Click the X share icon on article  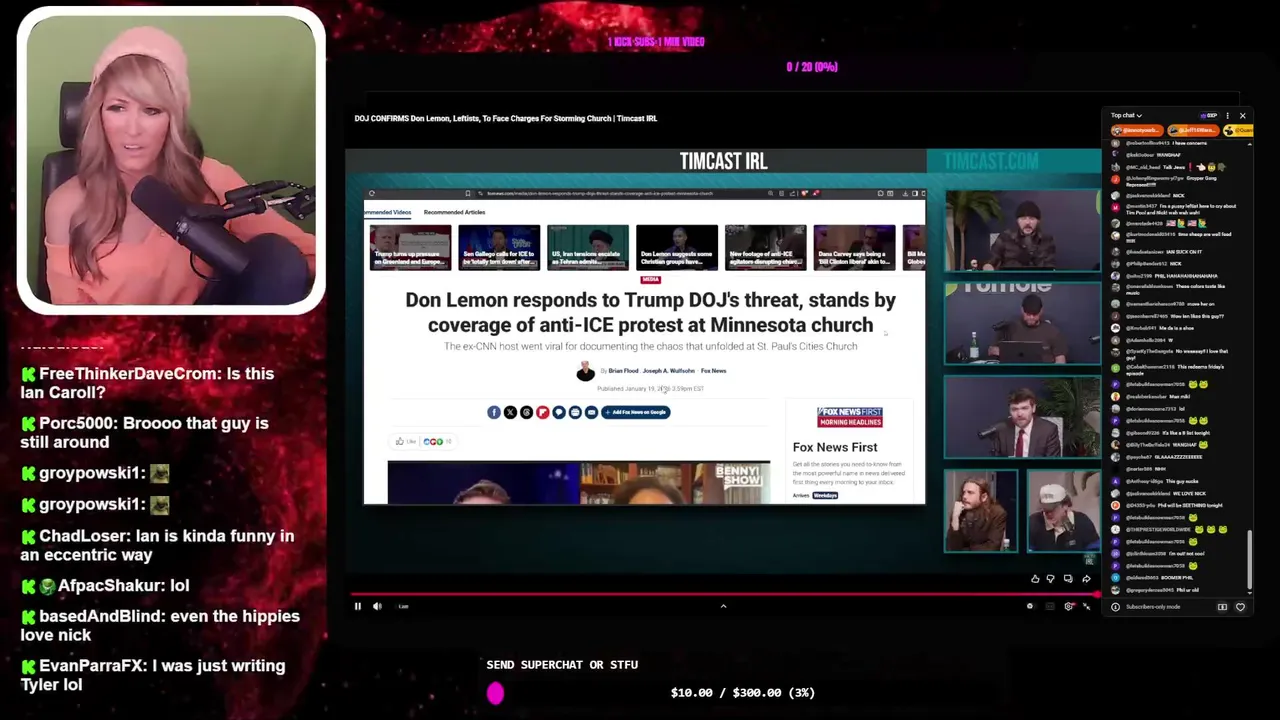point(510,412)
